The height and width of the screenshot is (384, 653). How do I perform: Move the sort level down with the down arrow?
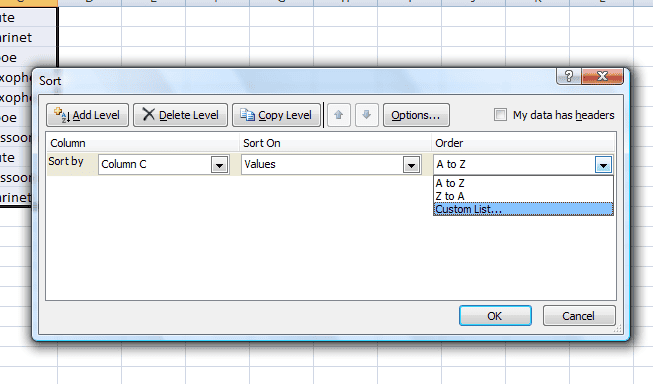tap(366, 115)
